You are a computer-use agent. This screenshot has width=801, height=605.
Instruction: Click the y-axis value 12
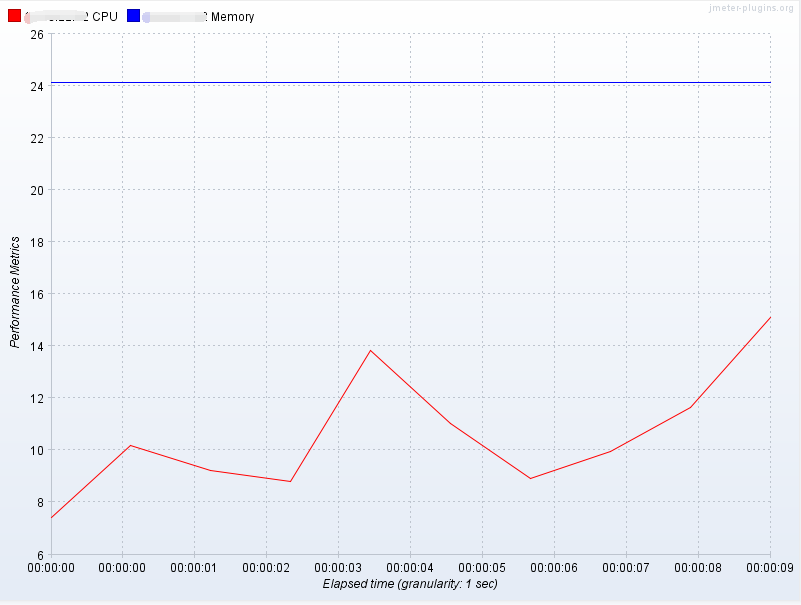click(x=37, y=398)
